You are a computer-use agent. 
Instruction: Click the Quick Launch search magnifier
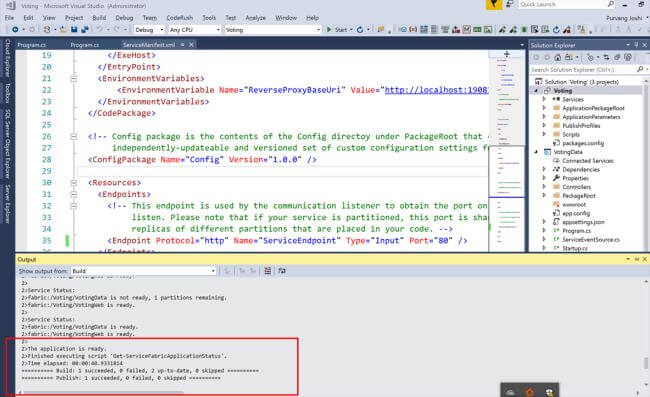click(610, 4)
